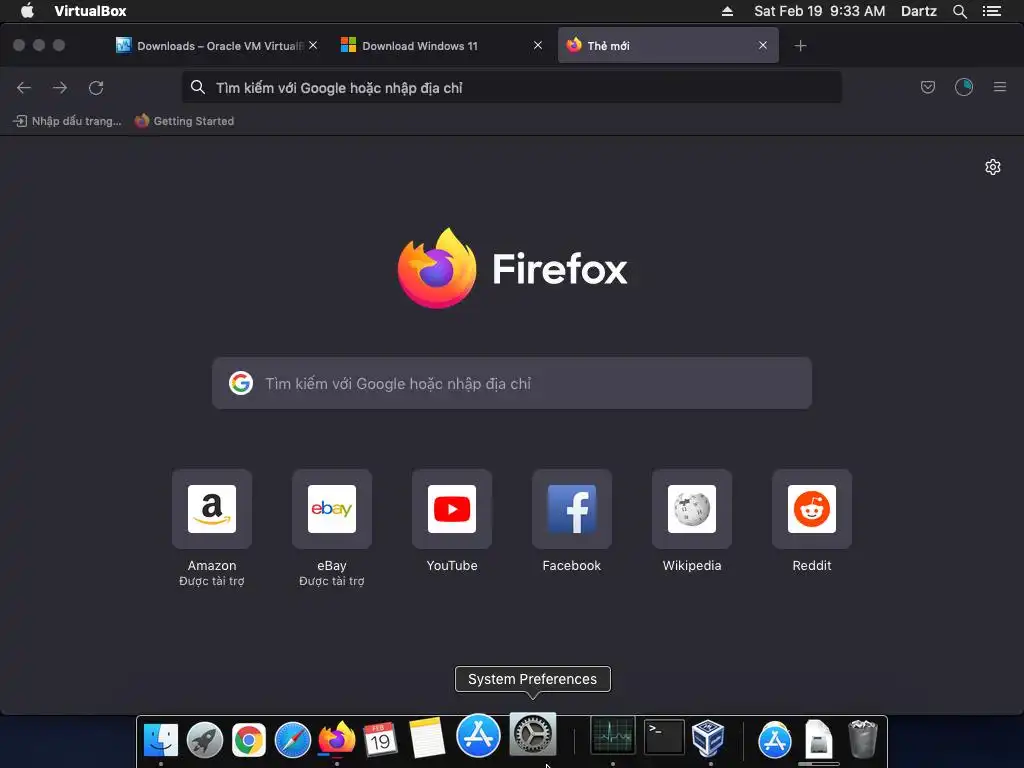Open a new tab with plus button

[801, 46]
